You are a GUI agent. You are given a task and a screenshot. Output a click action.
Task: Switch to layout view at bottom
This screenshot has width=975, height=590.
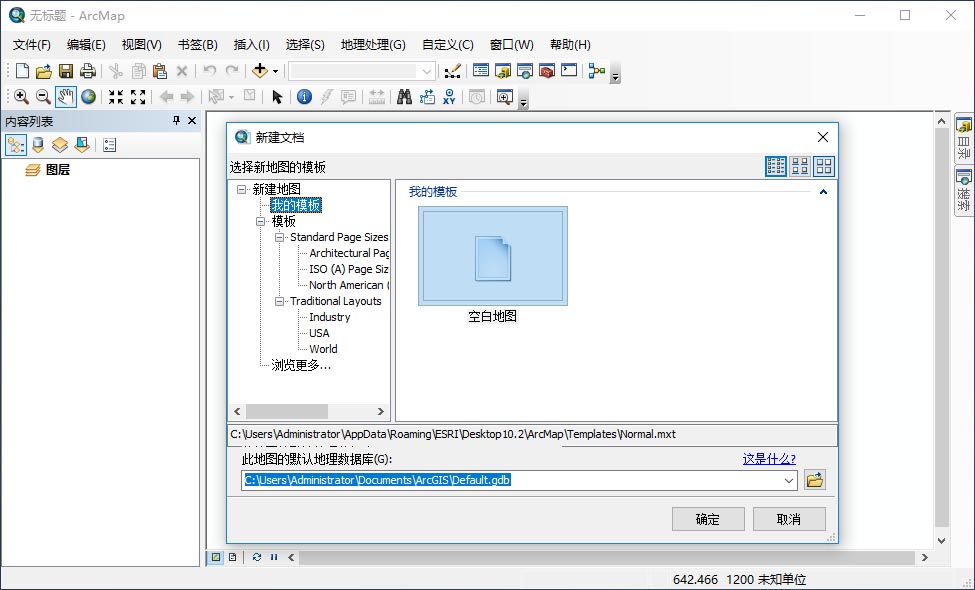(x=232, y=557)
